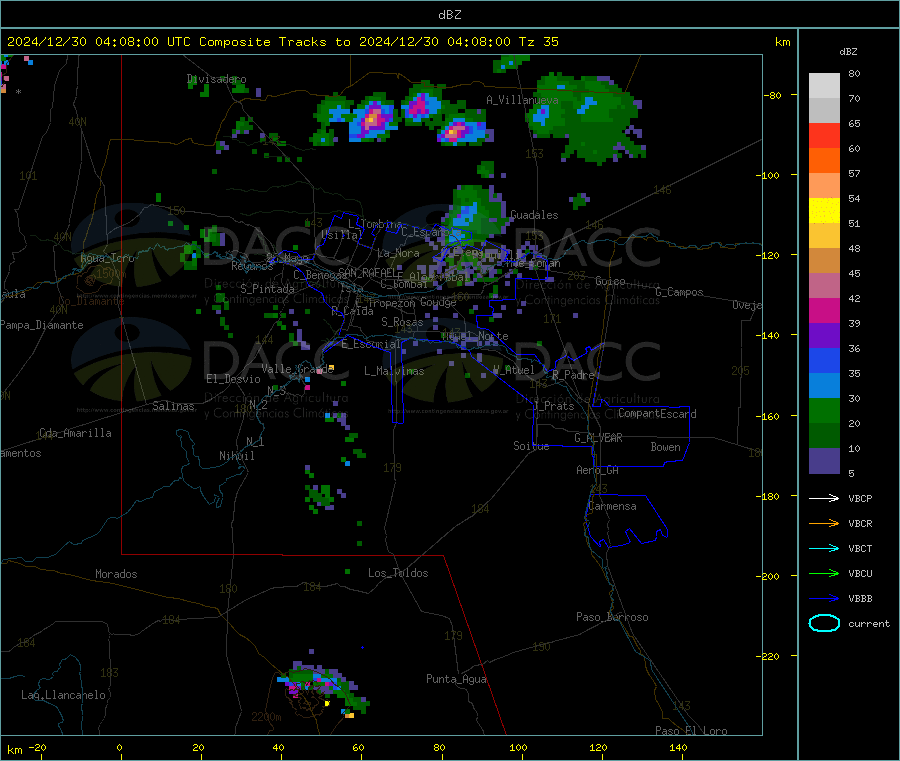The width and height of the screenshot is (900, 761).
Task: Select the light gray 80–70 dBZ swatch
Action: [x=824, y=86]
